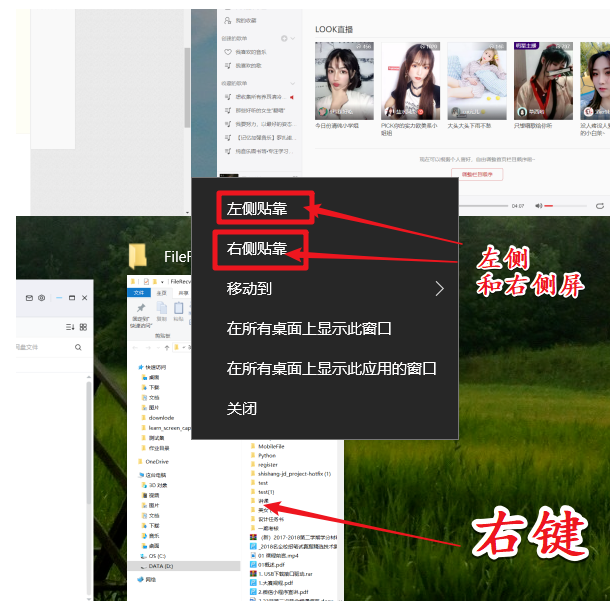The height and width of the screenshot is (601, 610).
Task: Open the last playlist about 专注学习
Action: (x=259, y=151)
